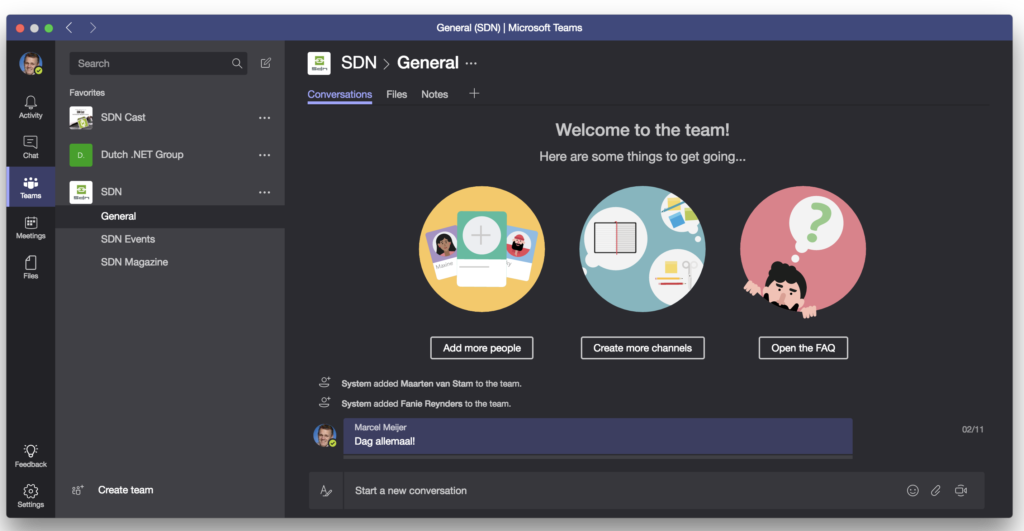The width and height of the screenshot is (1024, 531).
Task: Select the SDN Events channel
Action: tap(128, 239)
